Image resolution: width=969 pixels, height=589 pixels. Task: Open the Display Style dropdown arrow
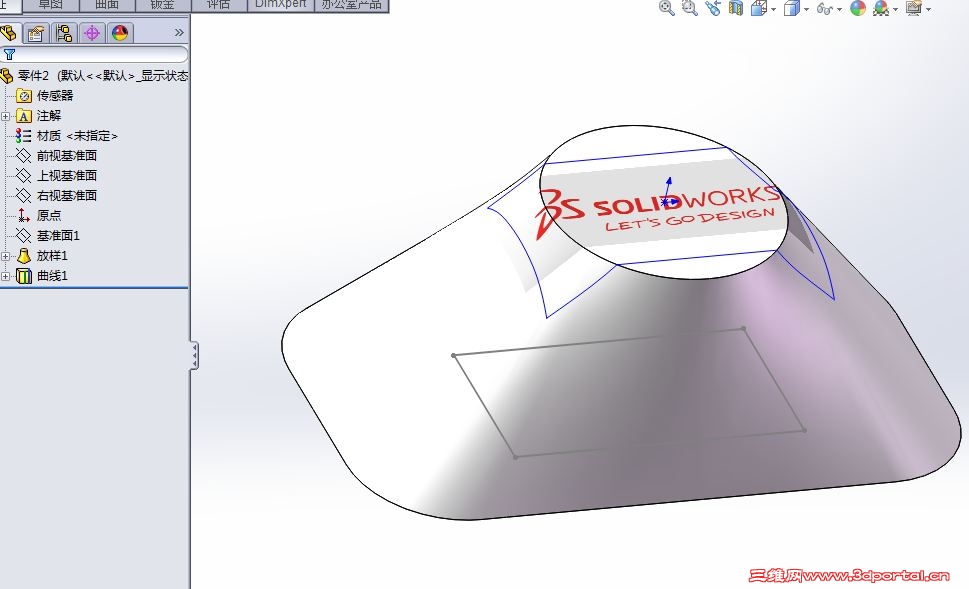coord(806,9)
